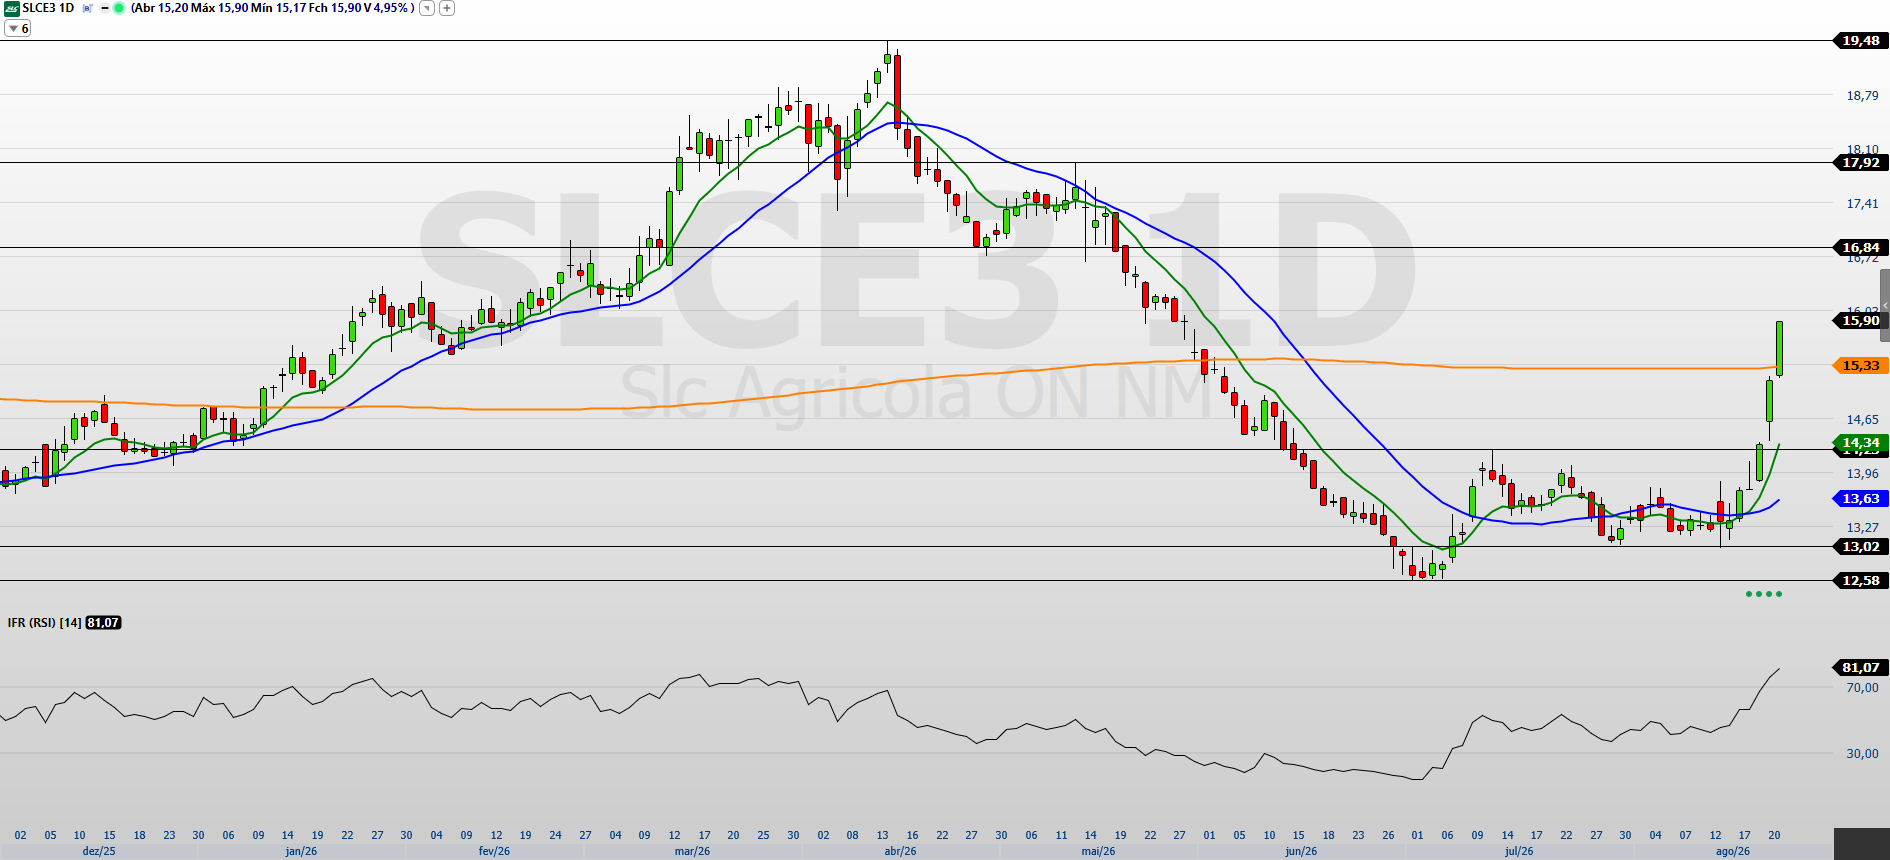Click the small blue [B] icon beside SLCE3 1D

tap(87, 8)
